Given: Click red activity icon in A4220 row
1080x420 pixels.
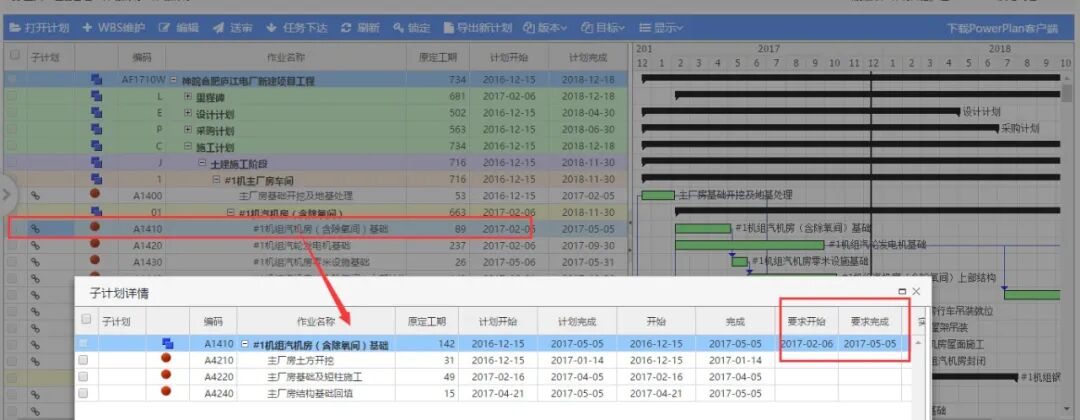Looking at the screenshot, I should pyautogui.click(x=166, y=375).
